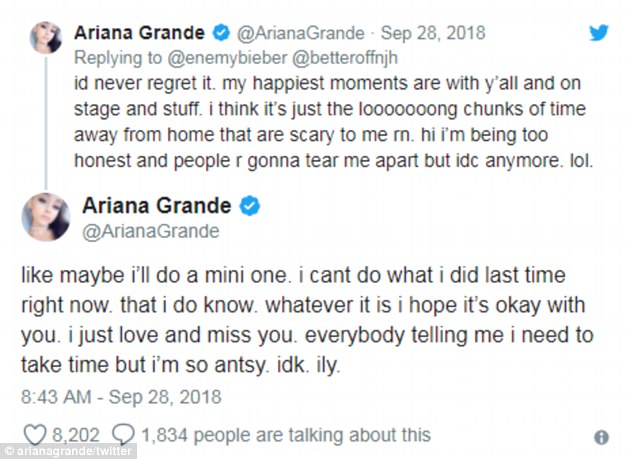
Task: Click the info icon at bottom right
Action: point(601,437)
